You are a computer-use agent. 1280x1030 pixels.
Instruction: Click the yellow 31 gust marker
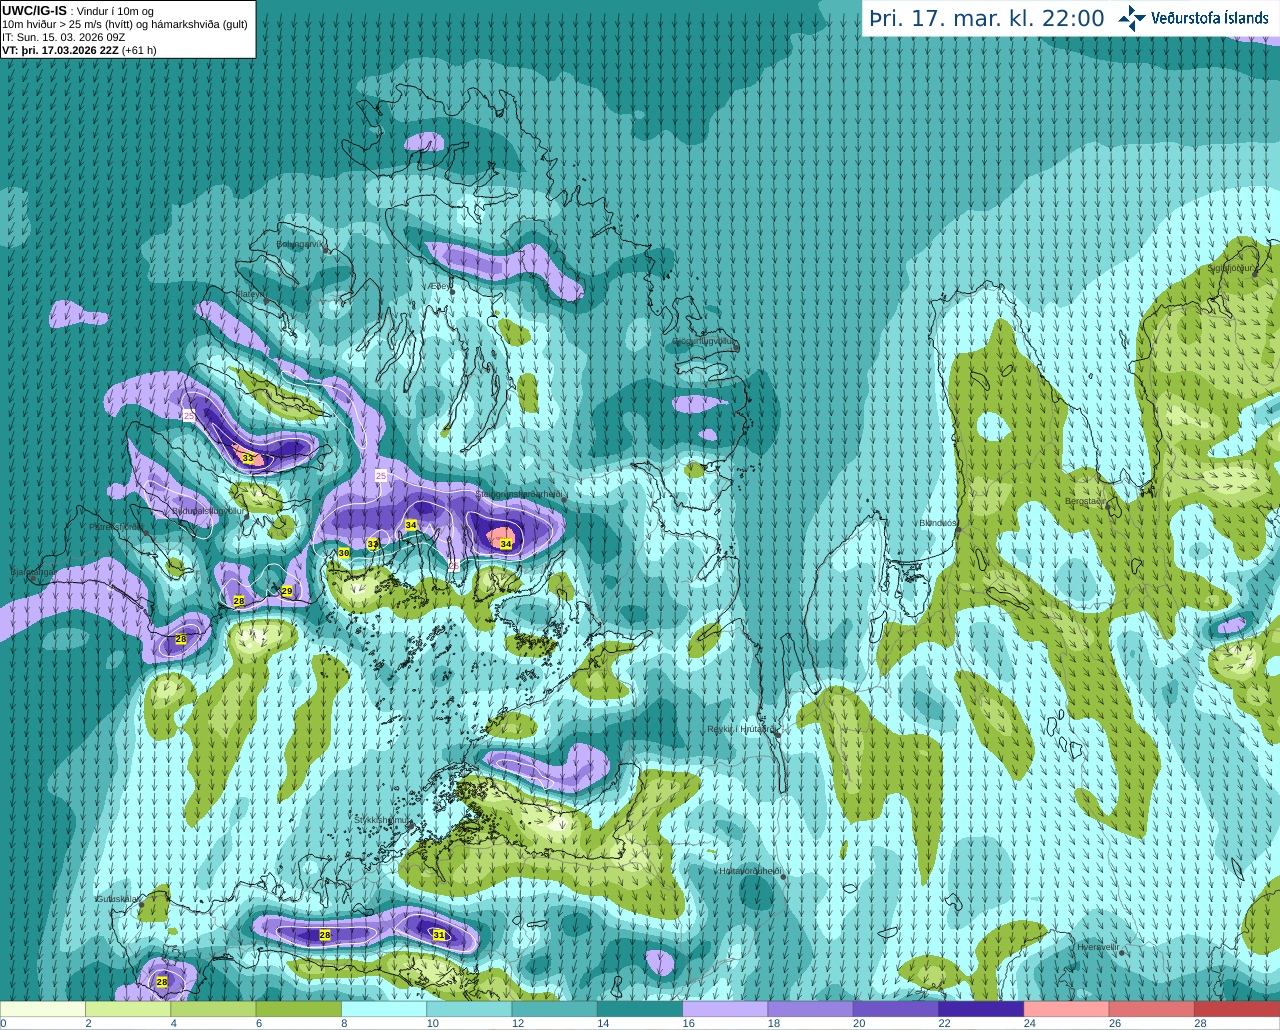[439, 935]
